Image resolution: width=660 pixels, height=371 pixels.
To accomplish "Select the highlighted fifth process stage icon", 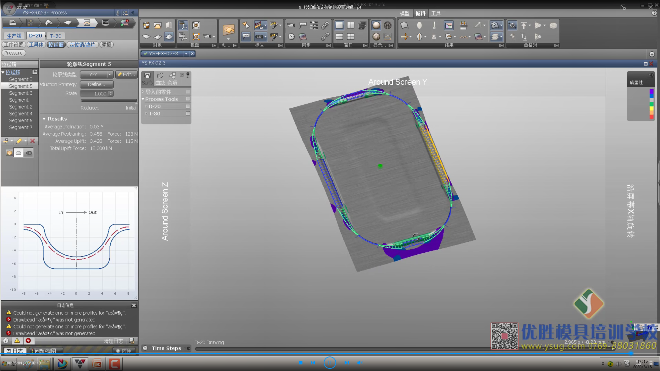I will point(86,23).
